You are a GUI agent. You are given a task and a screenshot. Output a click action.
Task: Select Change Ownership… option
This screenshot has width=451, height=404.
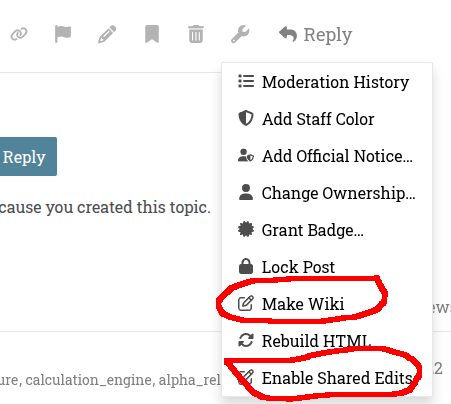coord(327,193)
